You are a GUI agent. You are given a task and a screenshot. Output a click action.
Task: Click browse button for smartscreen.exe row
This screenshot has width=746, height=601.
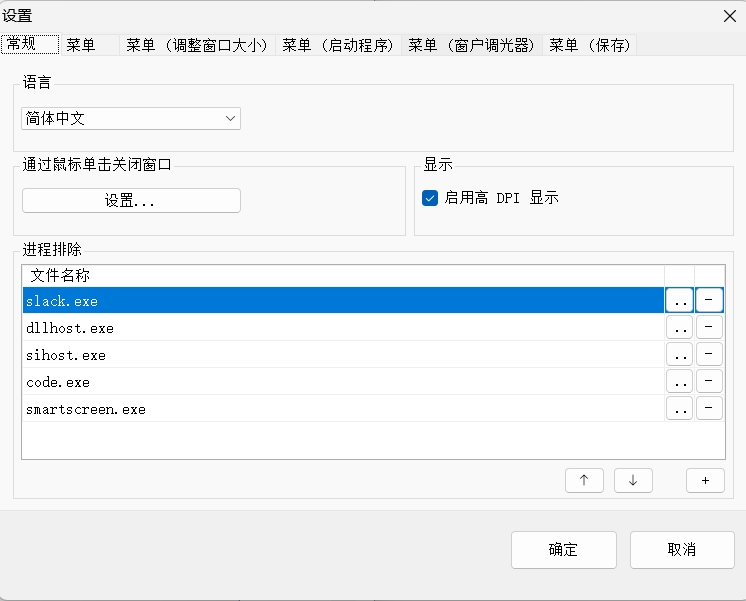point(679,409)
